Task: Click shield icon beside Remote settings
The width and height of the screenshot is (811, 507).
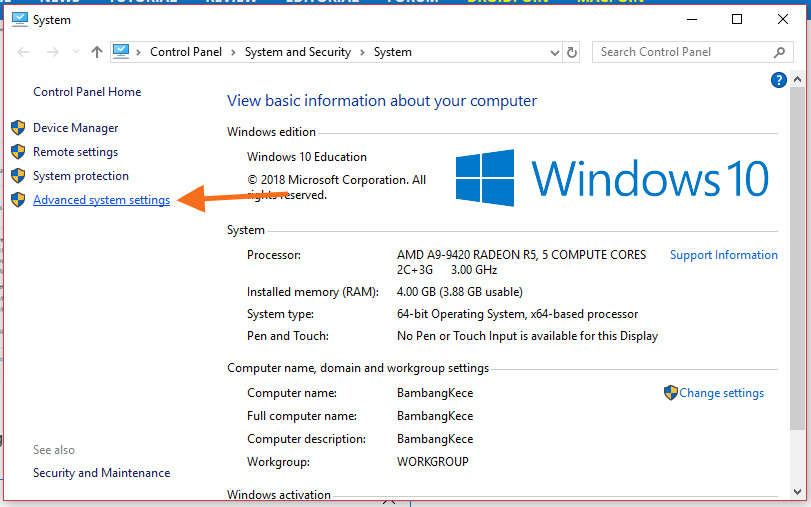Action: click(x=18, y=152)
